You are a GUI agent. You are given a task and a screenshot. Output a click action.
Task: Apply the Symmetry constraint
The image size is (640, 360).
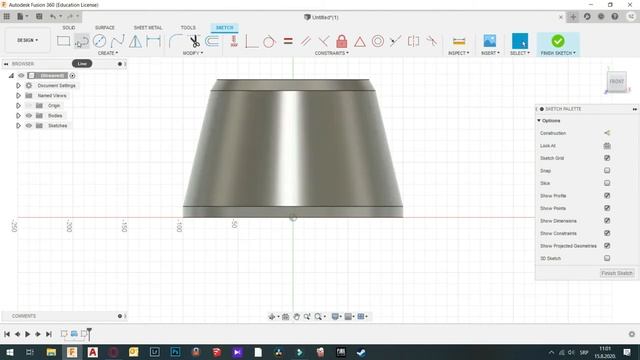pyautogui.click(x=413, y=41)
